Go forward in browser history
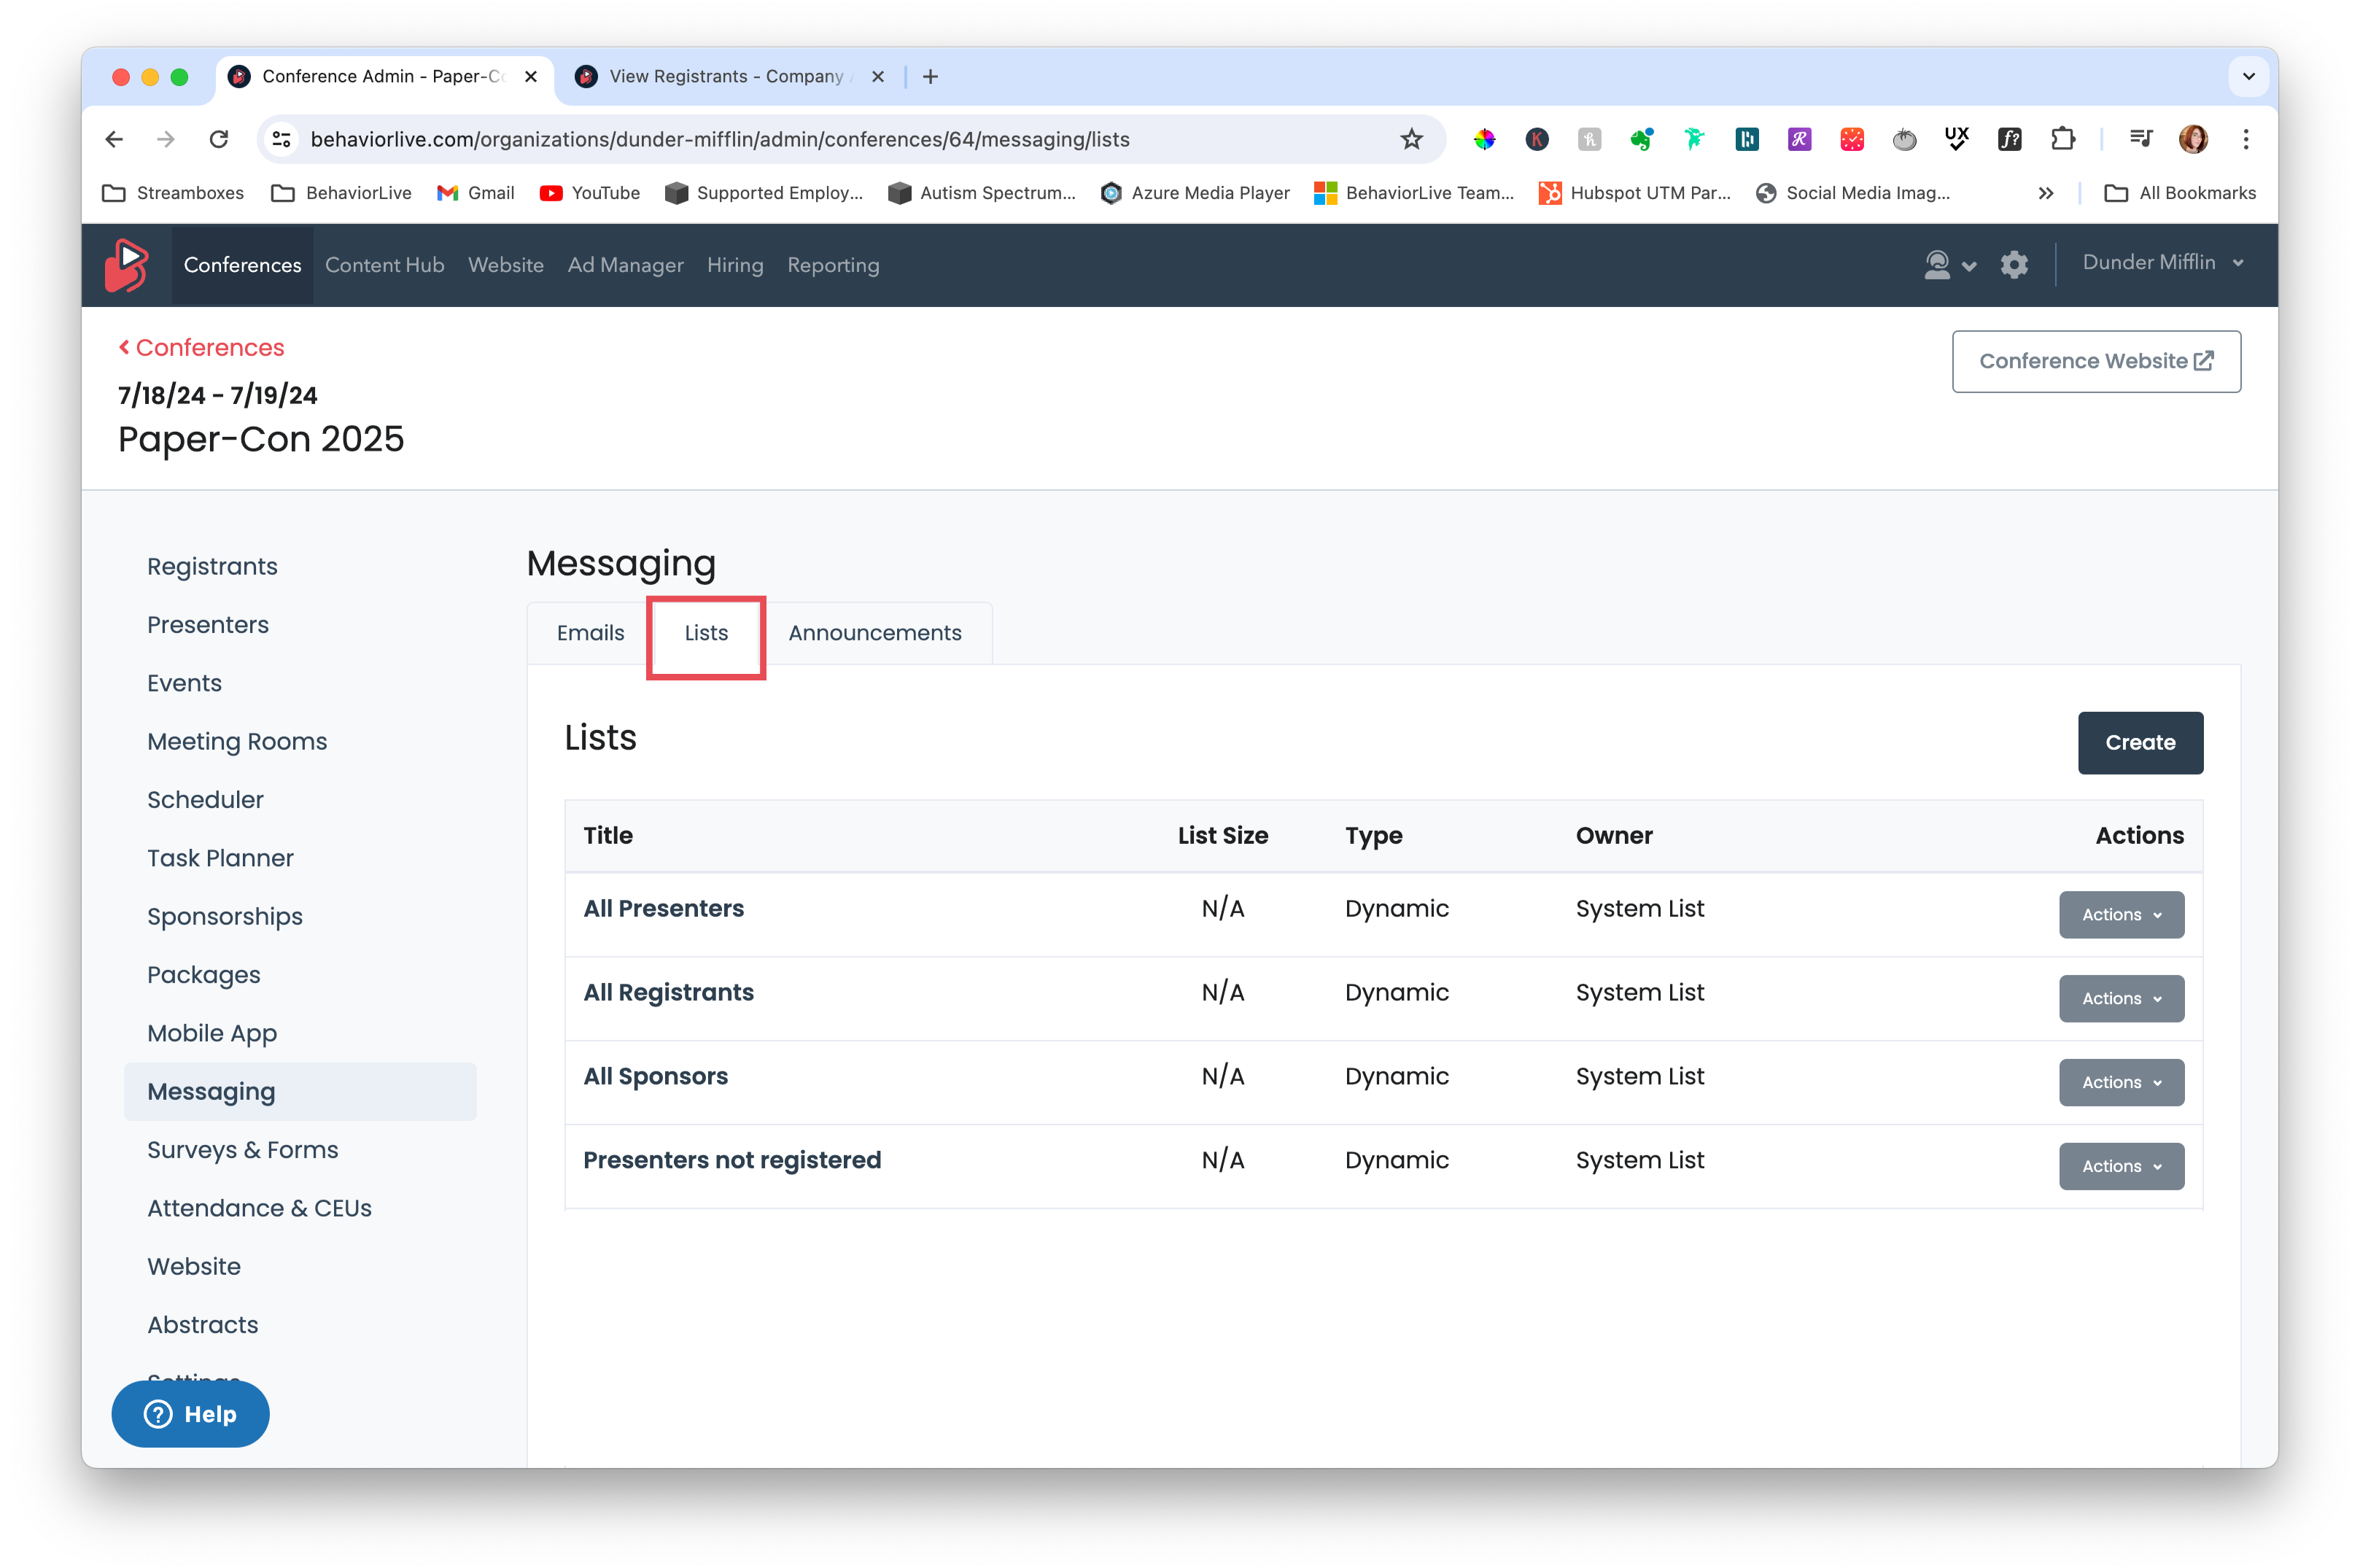This screenshot has height=1568, width=2360. click(x=166, y=139)
